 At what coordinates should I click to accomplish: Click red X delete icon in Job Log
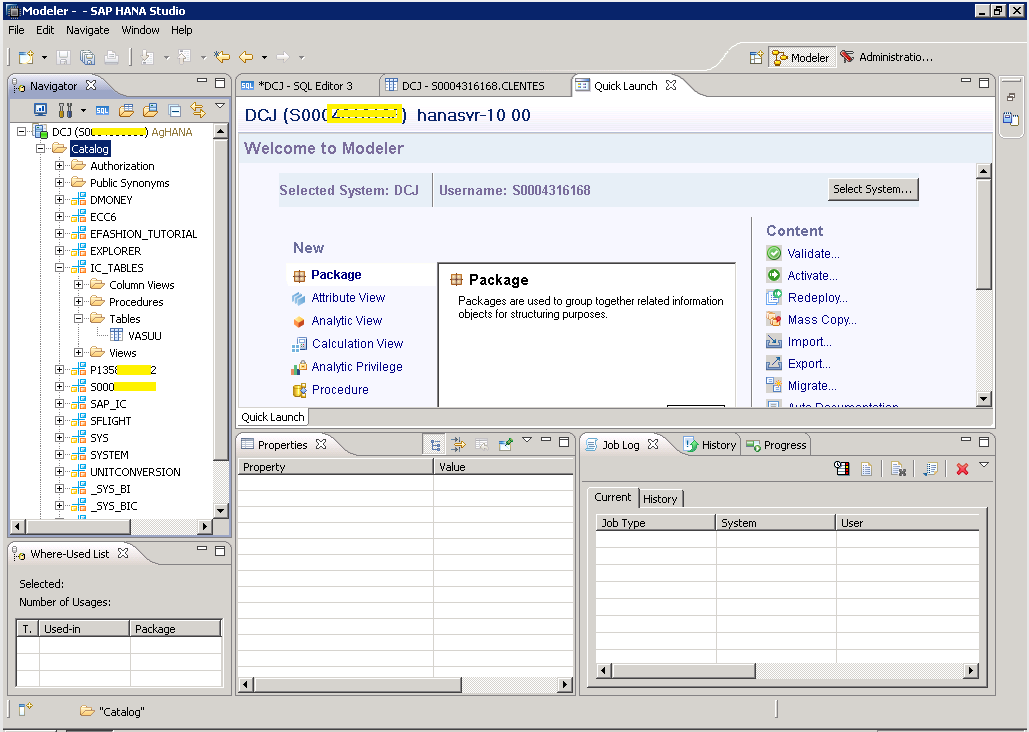click(962, 469)
